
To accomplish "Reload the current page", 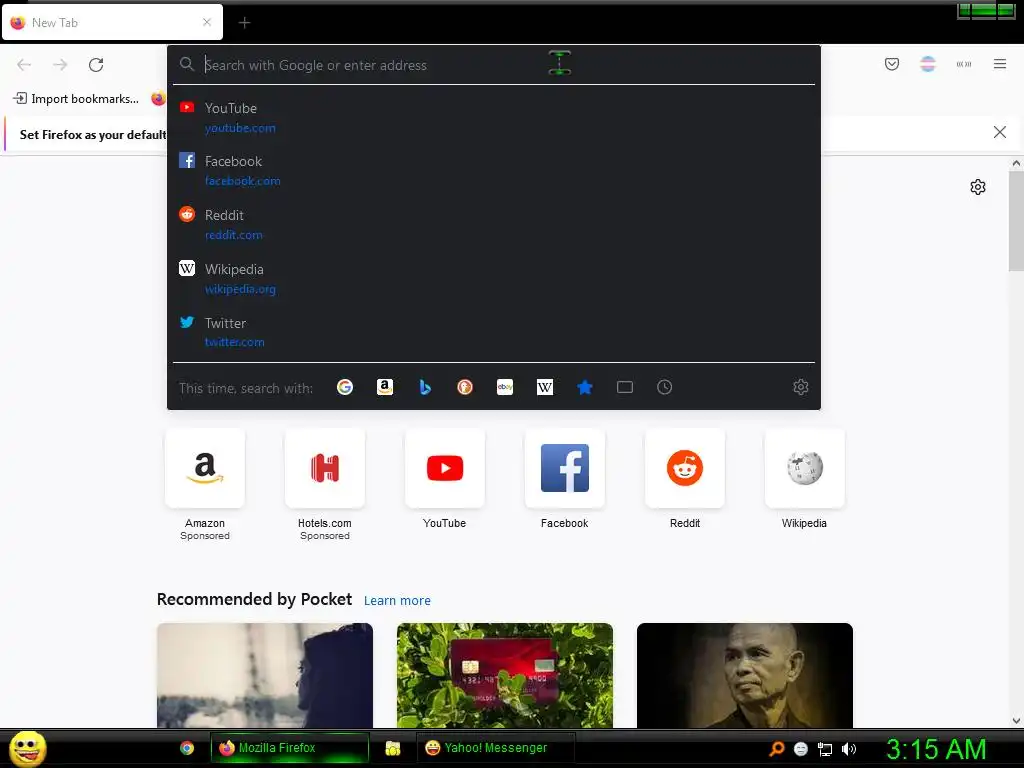I will tap(96, 65).
